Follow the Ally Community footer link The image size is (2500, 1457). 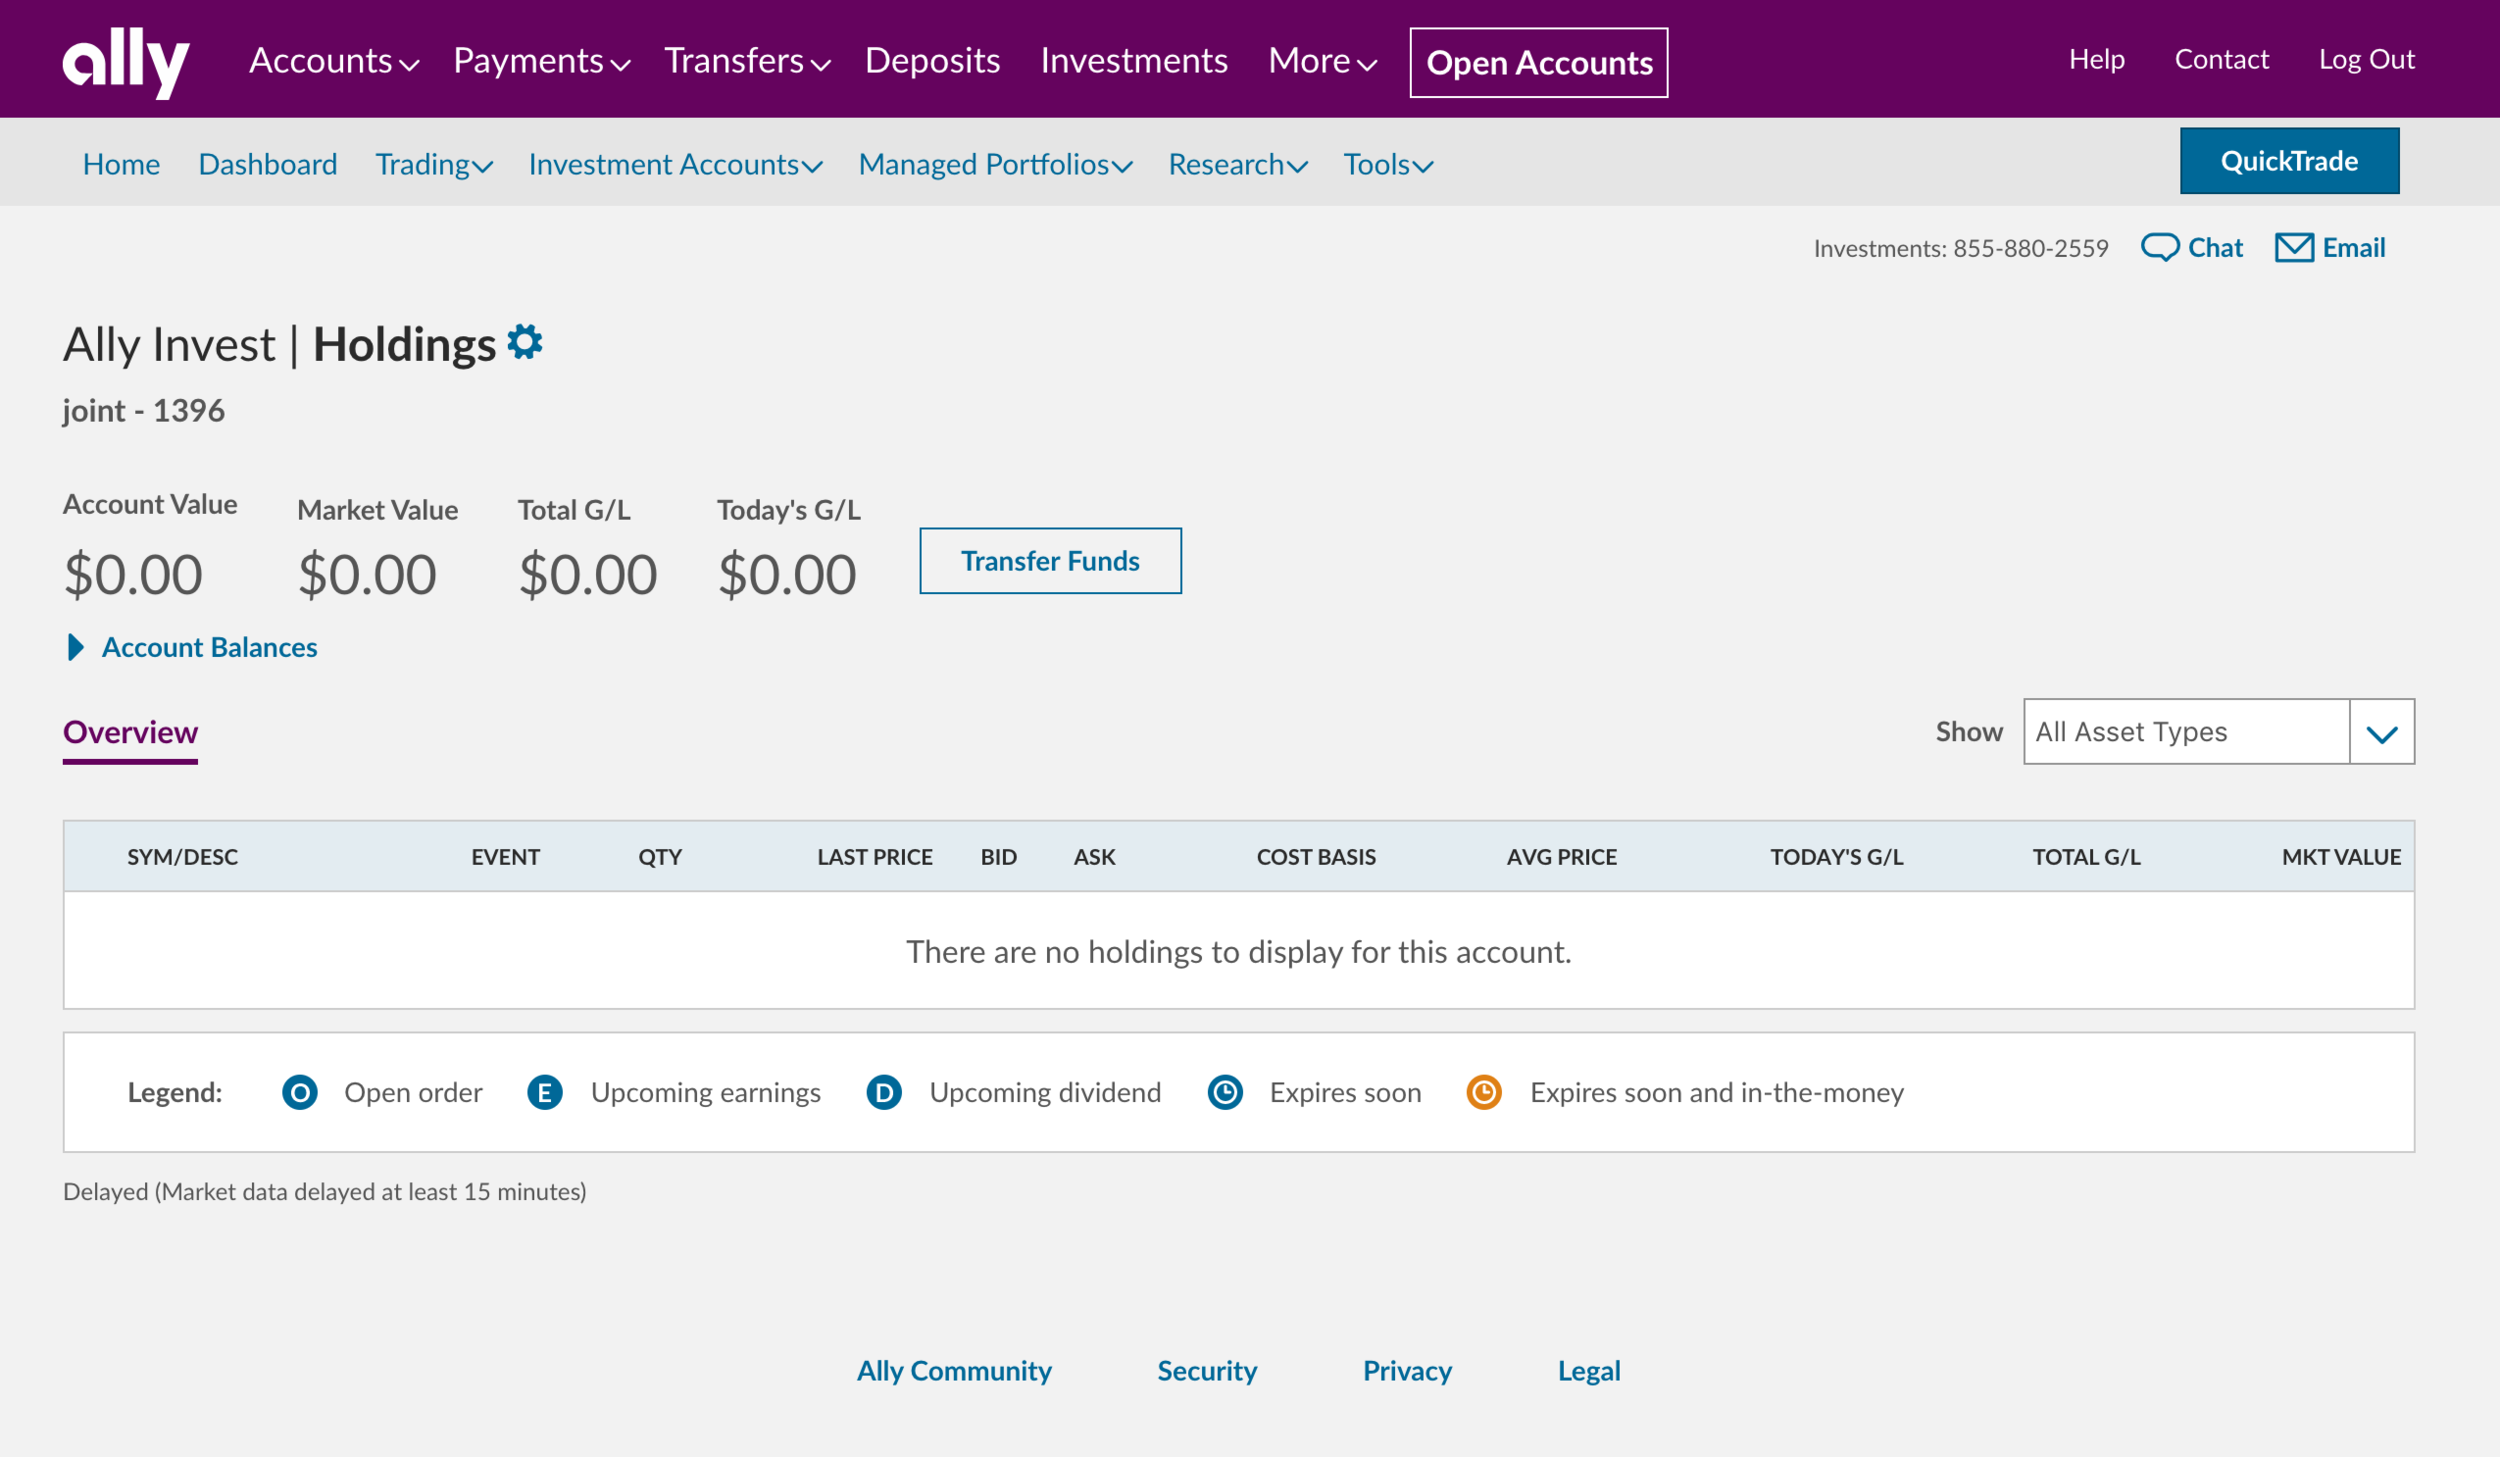[x=954, y=1370]
